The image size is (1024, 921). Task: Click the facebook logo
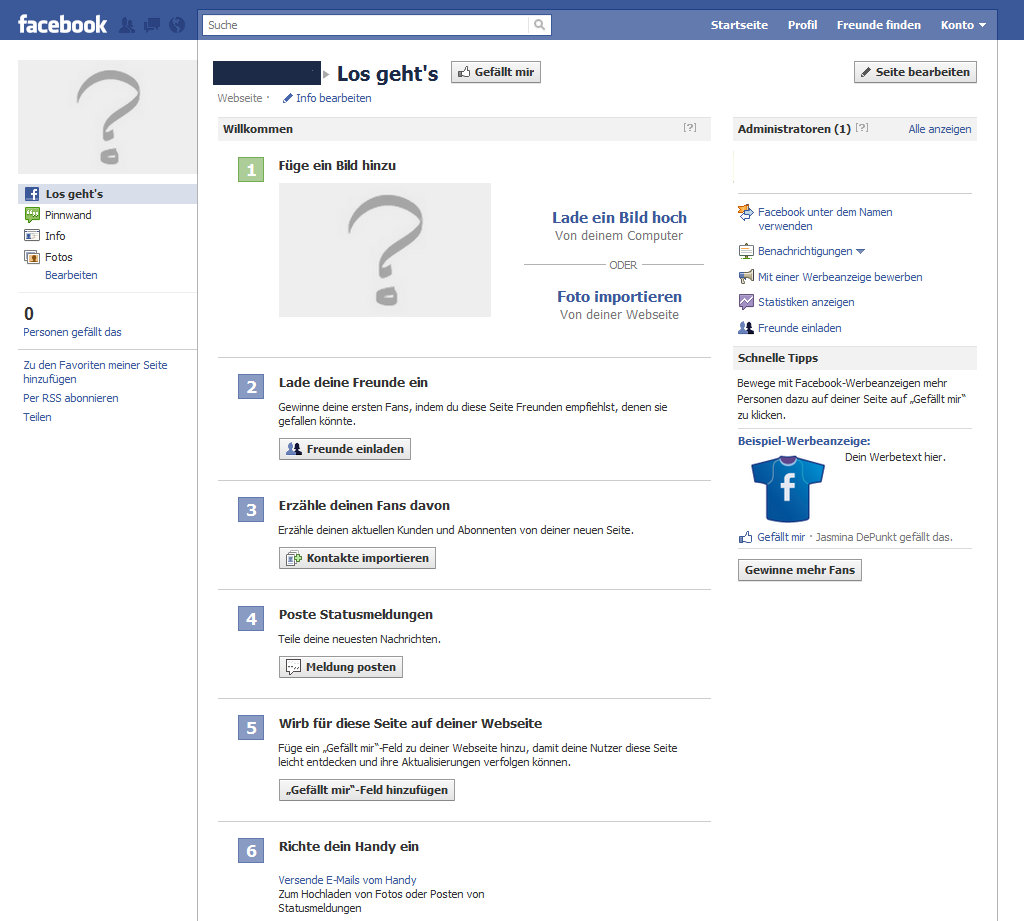click(x=62, y=25)
